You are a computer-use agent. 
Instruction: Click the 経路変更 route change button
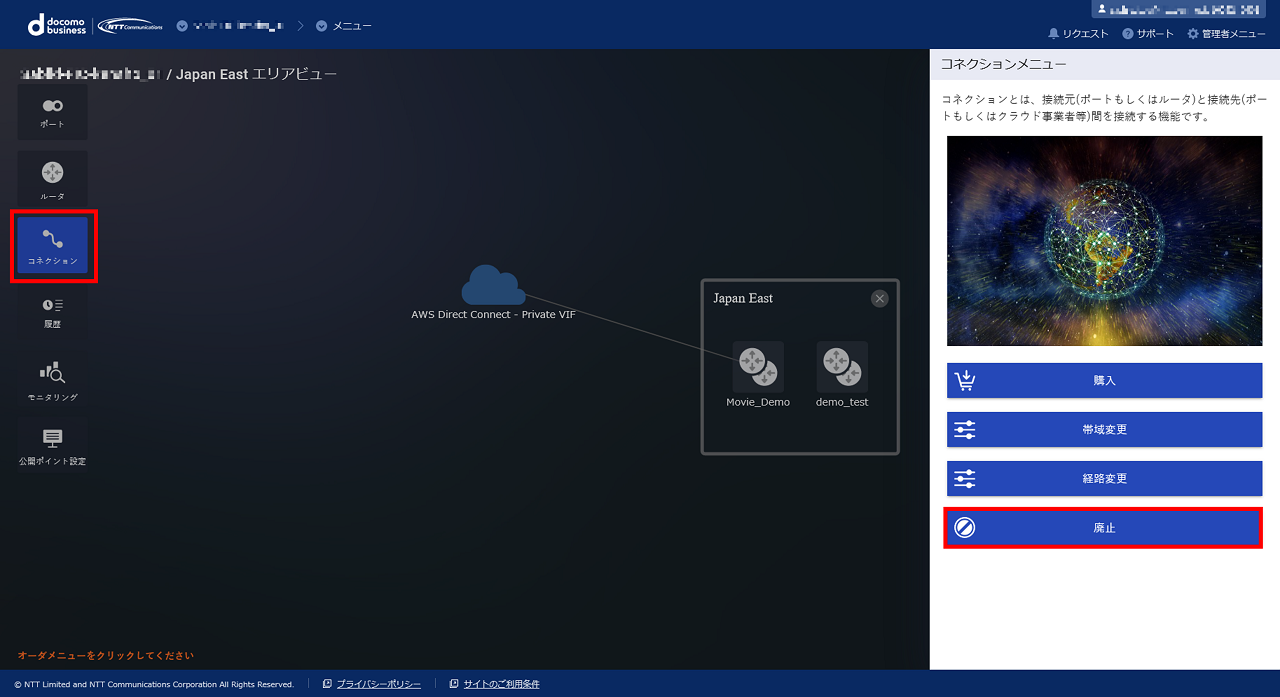click(1104, 479)
